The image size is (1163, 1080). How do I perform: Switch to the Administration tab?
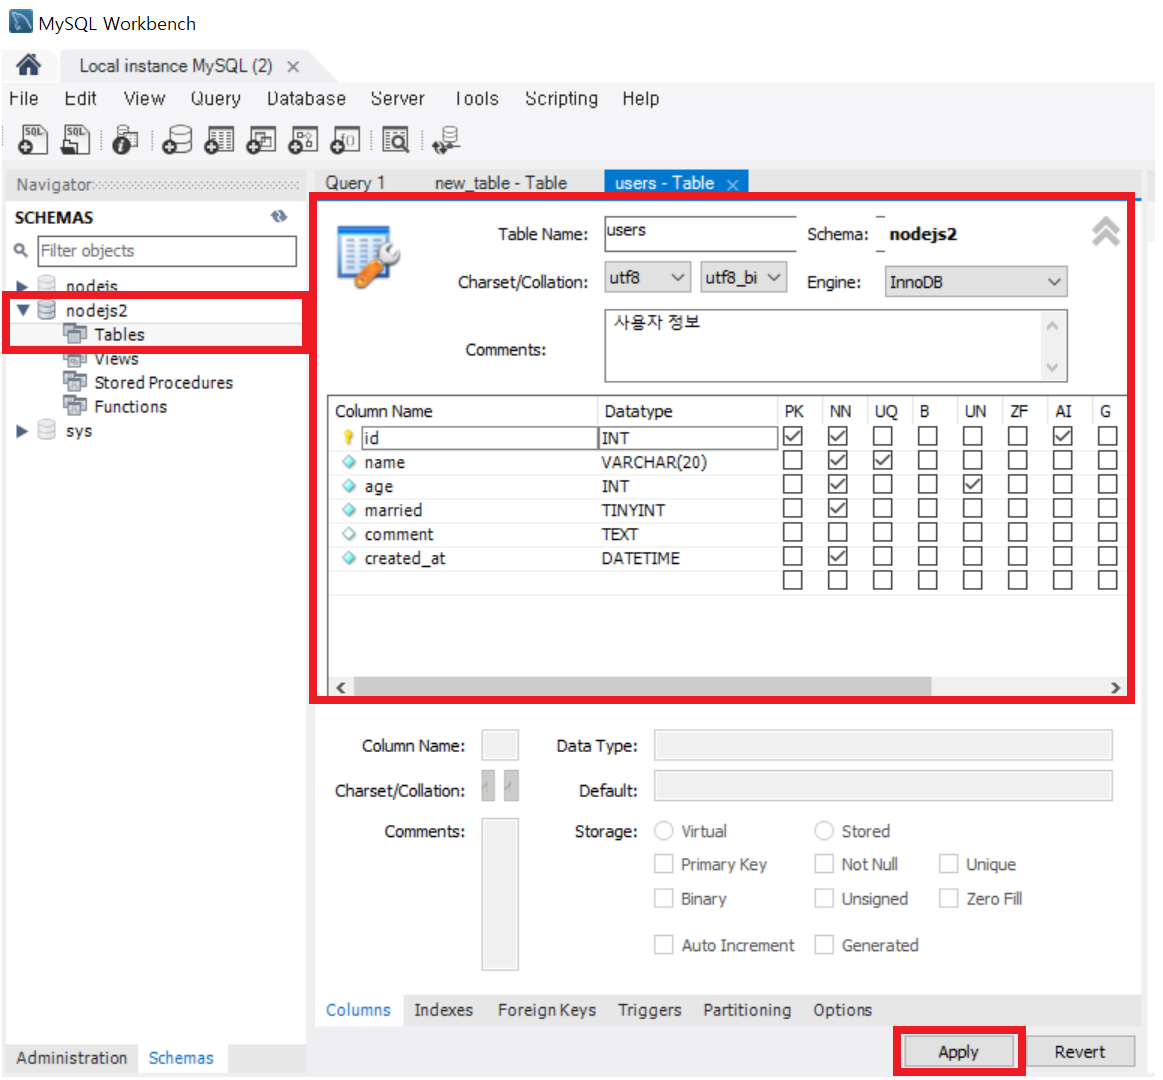coord(72,1058)
